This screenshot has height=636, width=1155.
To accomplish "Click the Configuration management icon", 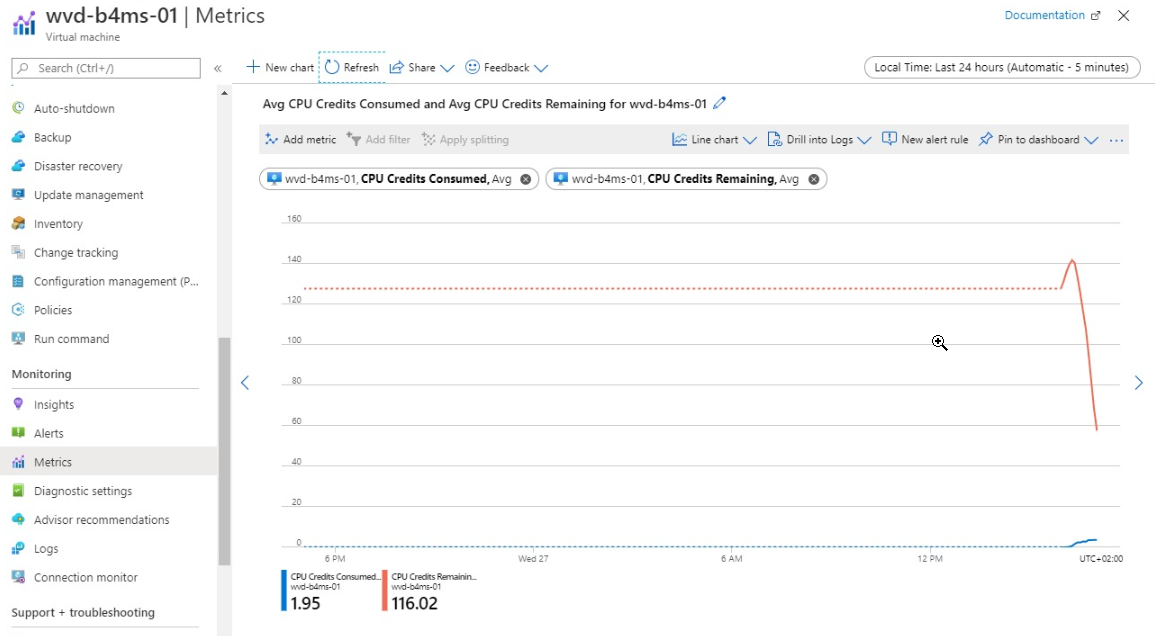I will point(18,280).
